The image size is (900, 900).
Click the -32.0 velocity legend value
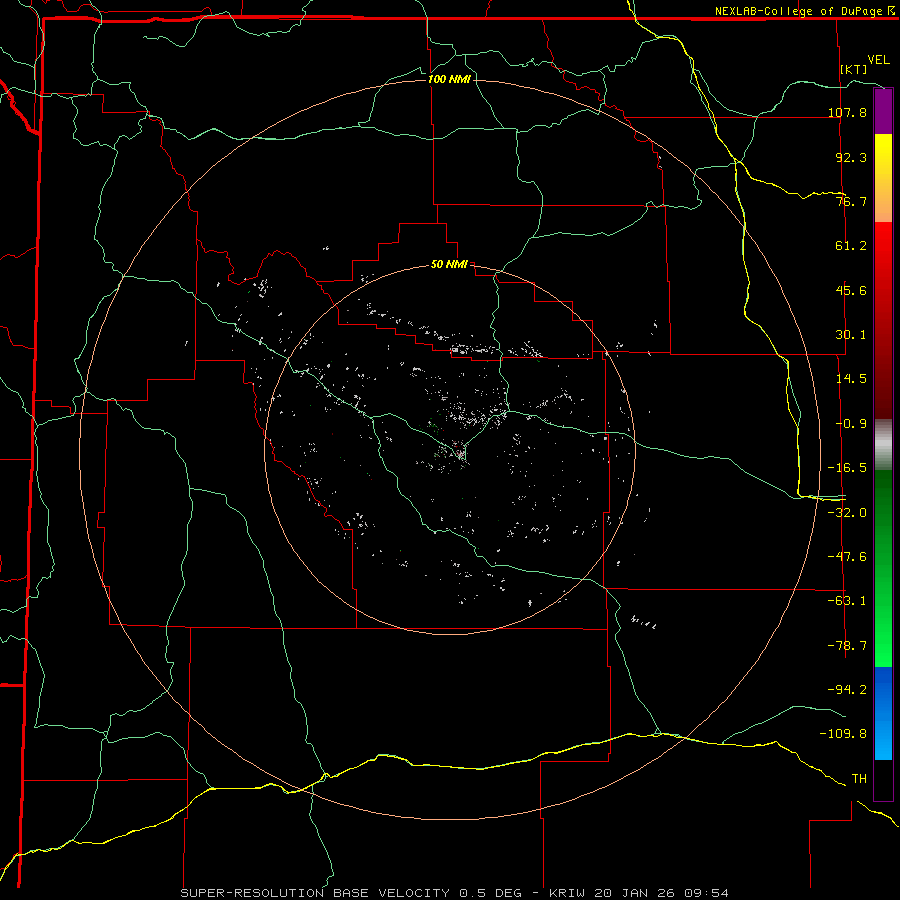point(847,513)
